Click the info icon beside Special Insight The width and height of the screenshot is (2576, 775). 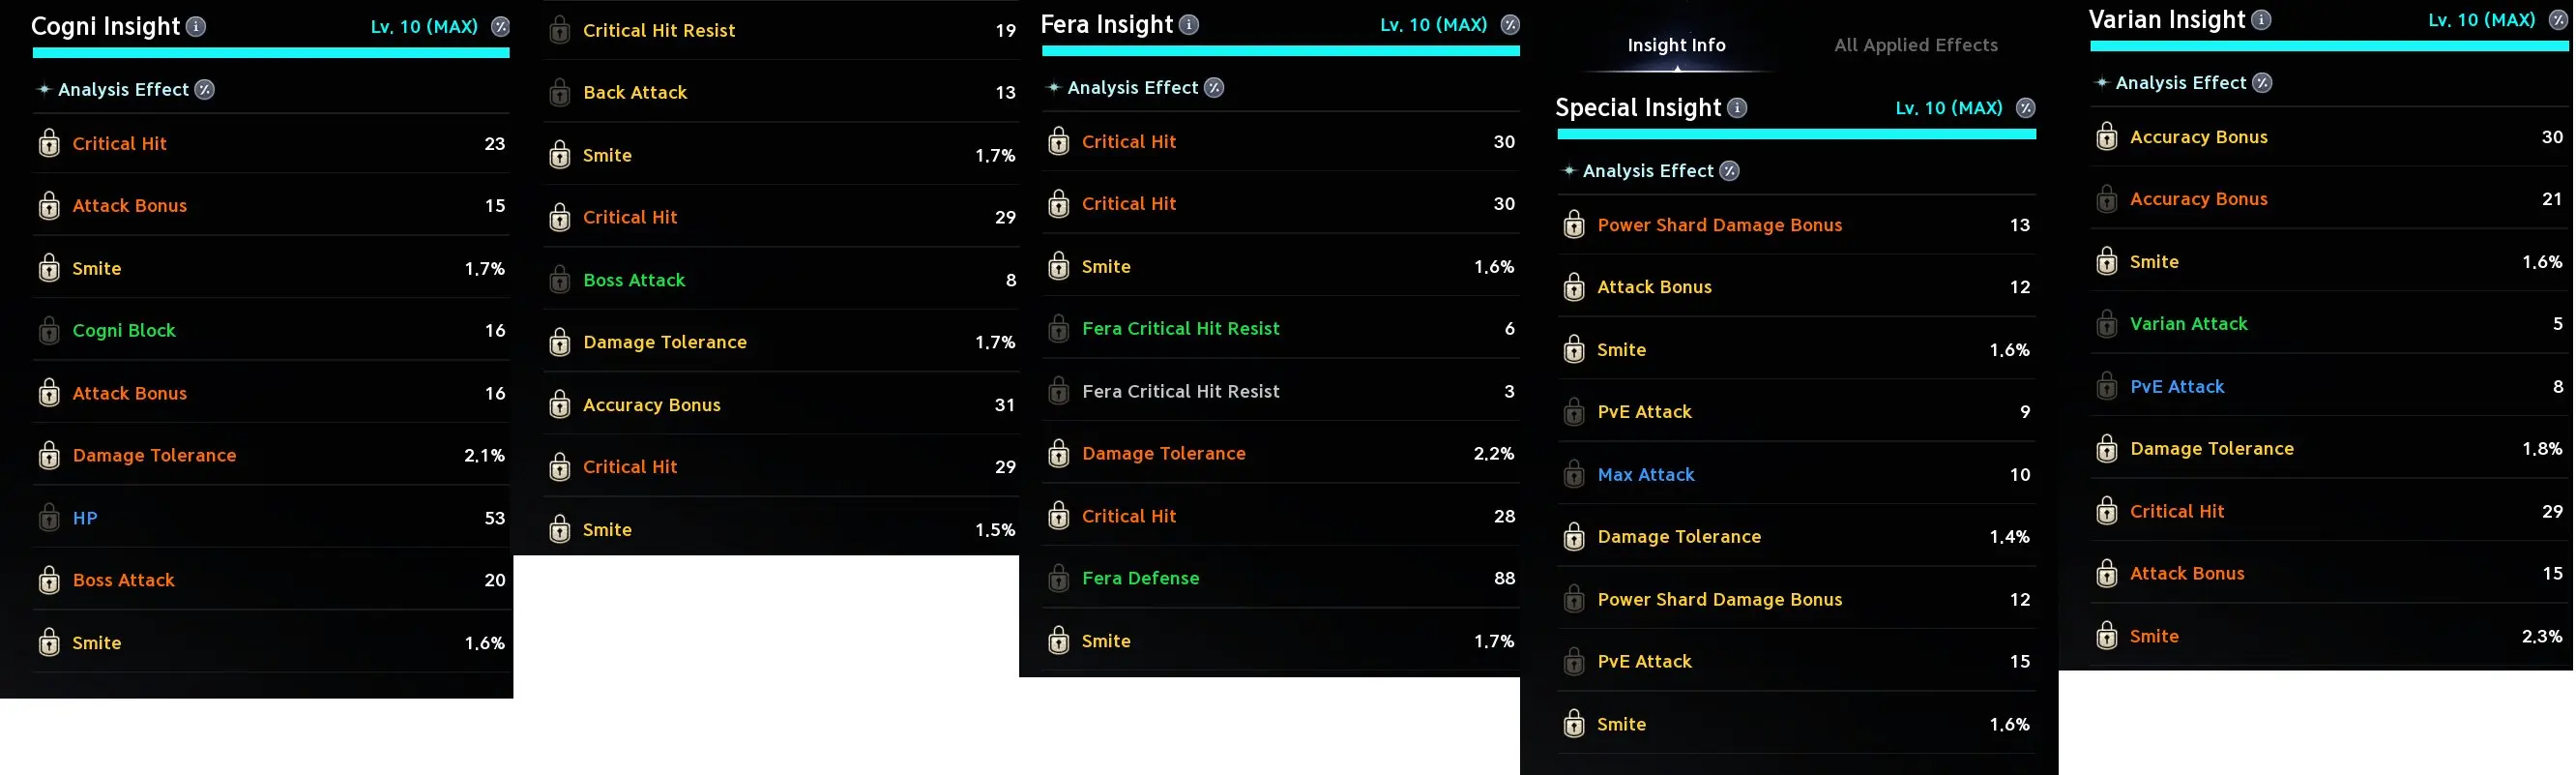tap(1738, 108)
